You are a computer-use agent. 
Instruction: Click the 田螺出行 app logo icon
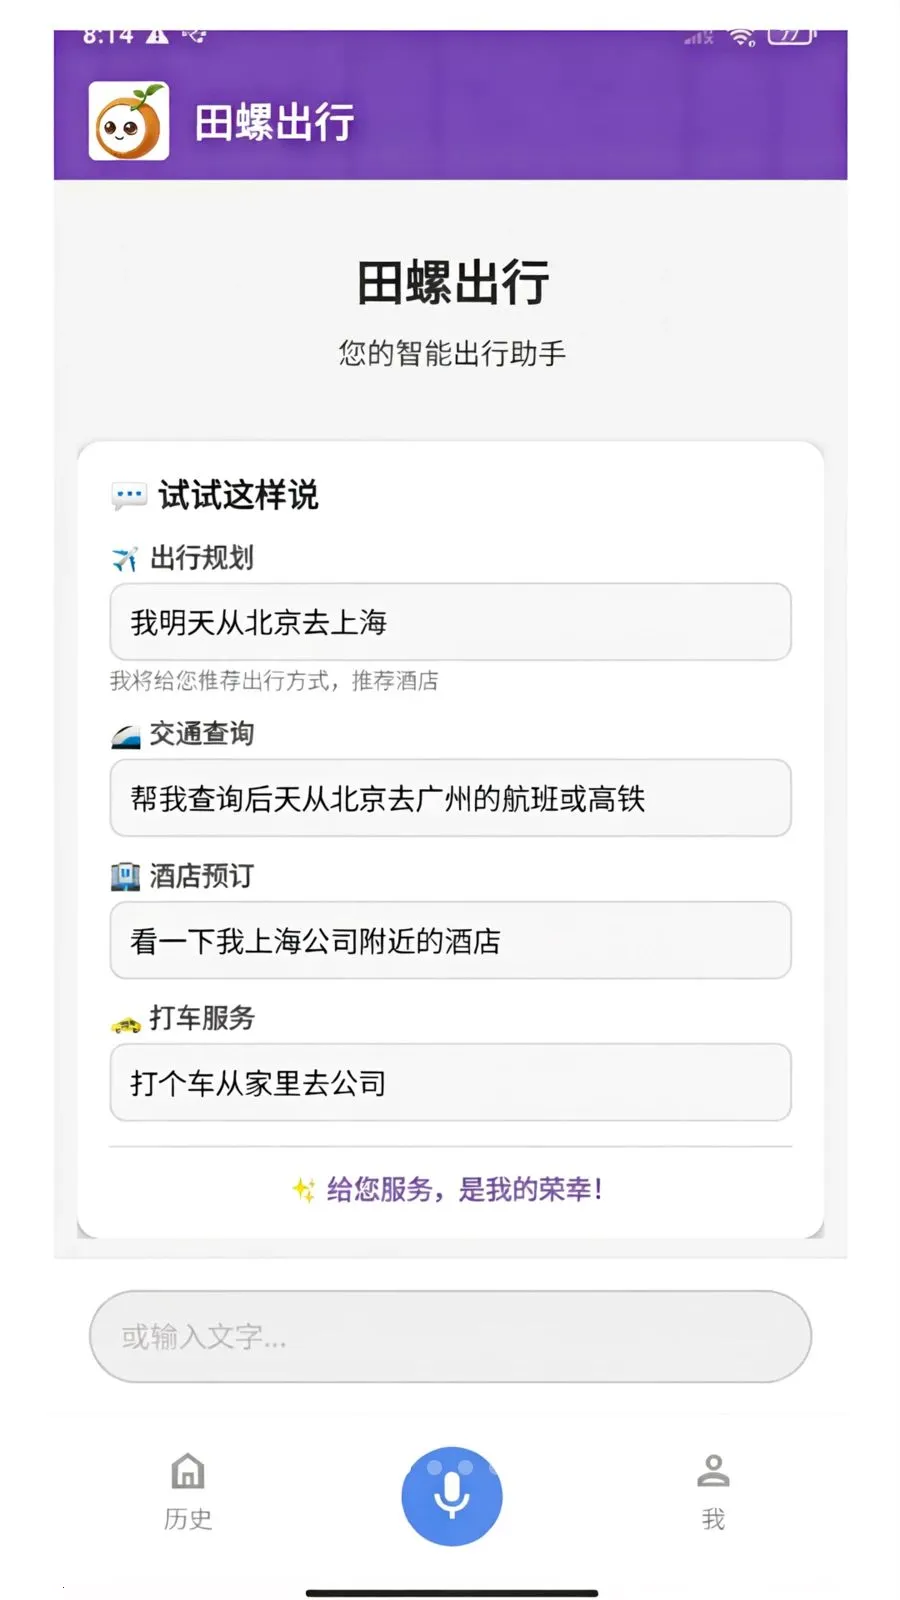point(129,122)
